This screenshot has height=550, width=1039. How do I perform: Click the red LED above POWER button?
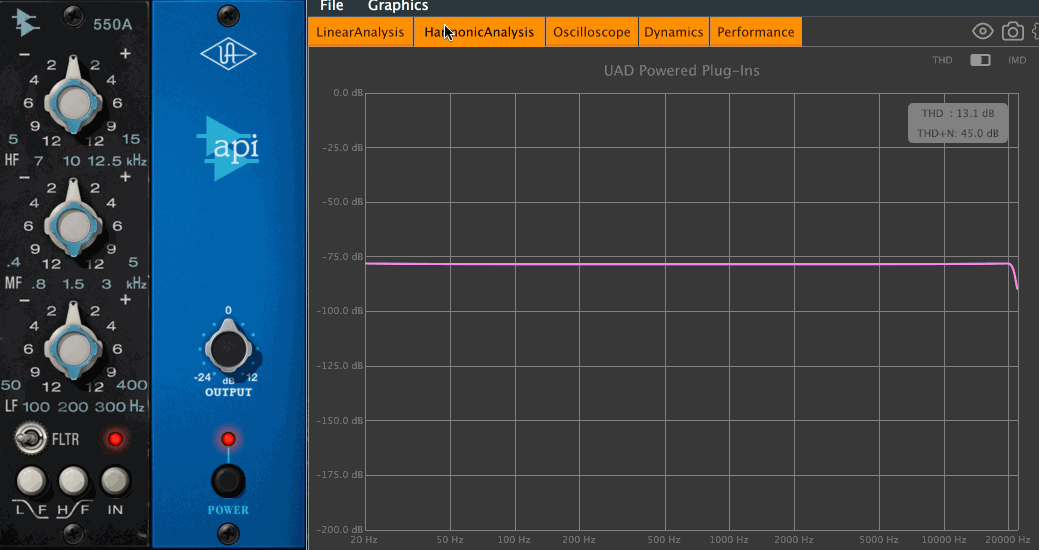(x=228, y=439)
